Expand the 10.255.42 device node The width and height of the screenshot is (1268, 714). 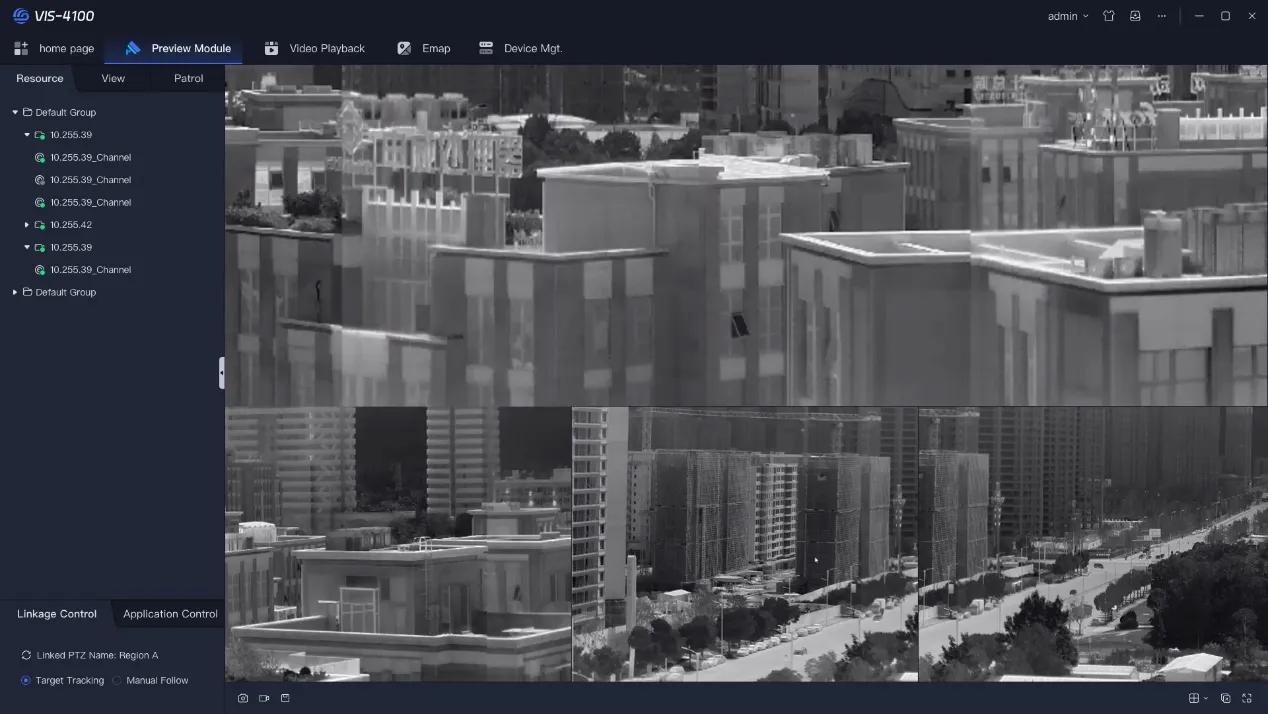27,225
